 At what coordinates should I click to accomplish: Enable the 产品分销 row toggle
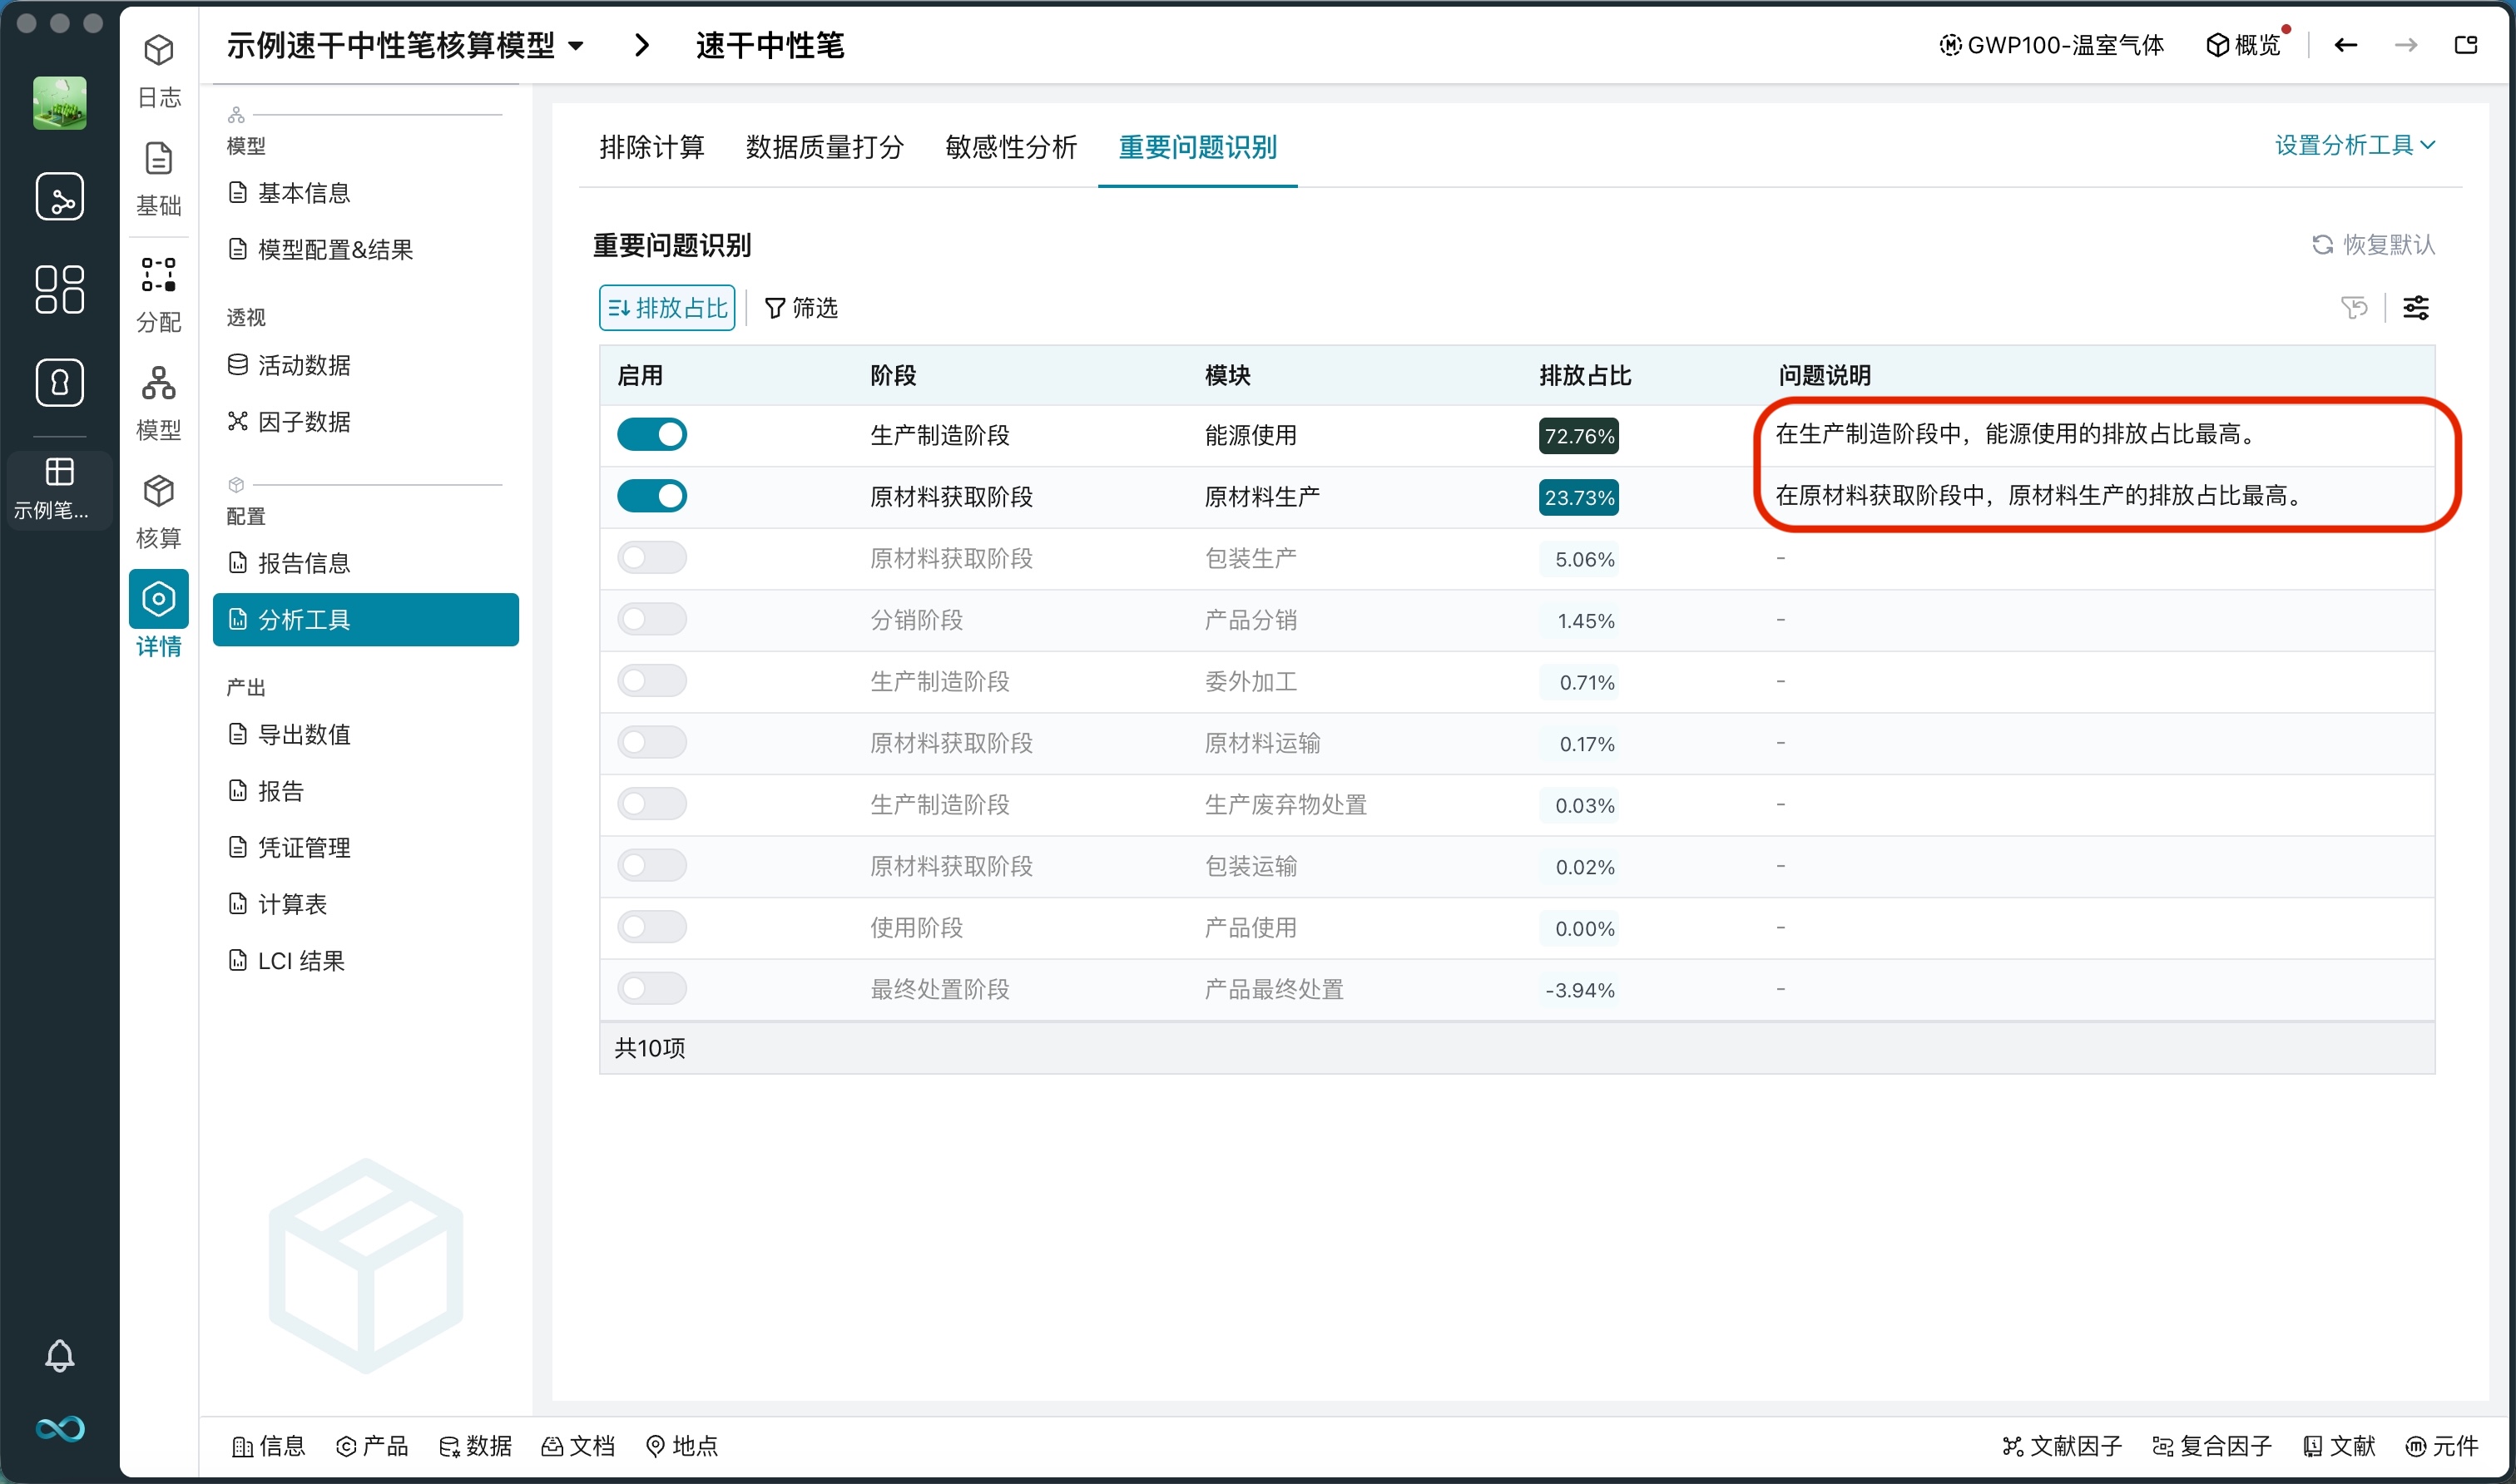(652, 619)
